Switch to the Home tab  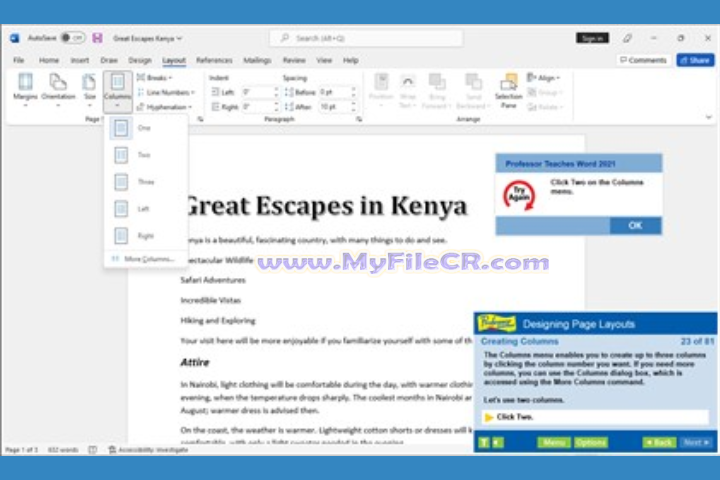pos(49,60)
